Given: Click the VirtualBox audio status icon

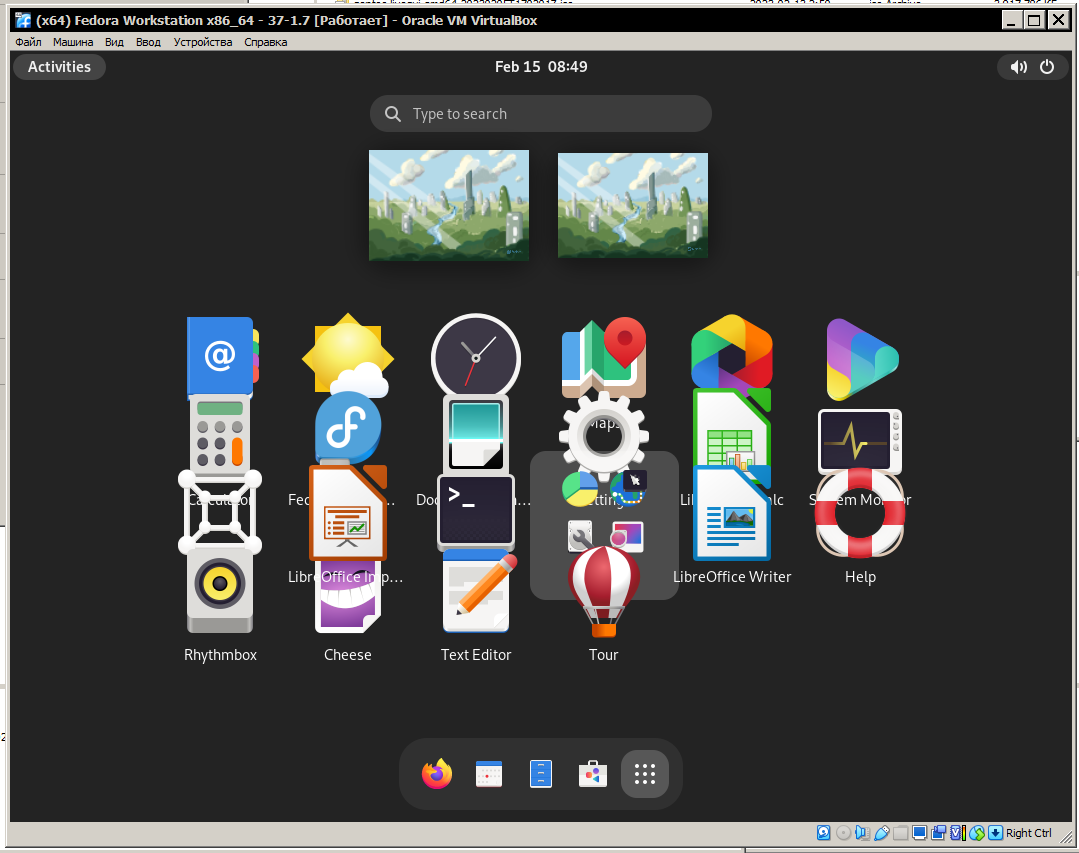Looking at the screenshot, I should point(862,833).
